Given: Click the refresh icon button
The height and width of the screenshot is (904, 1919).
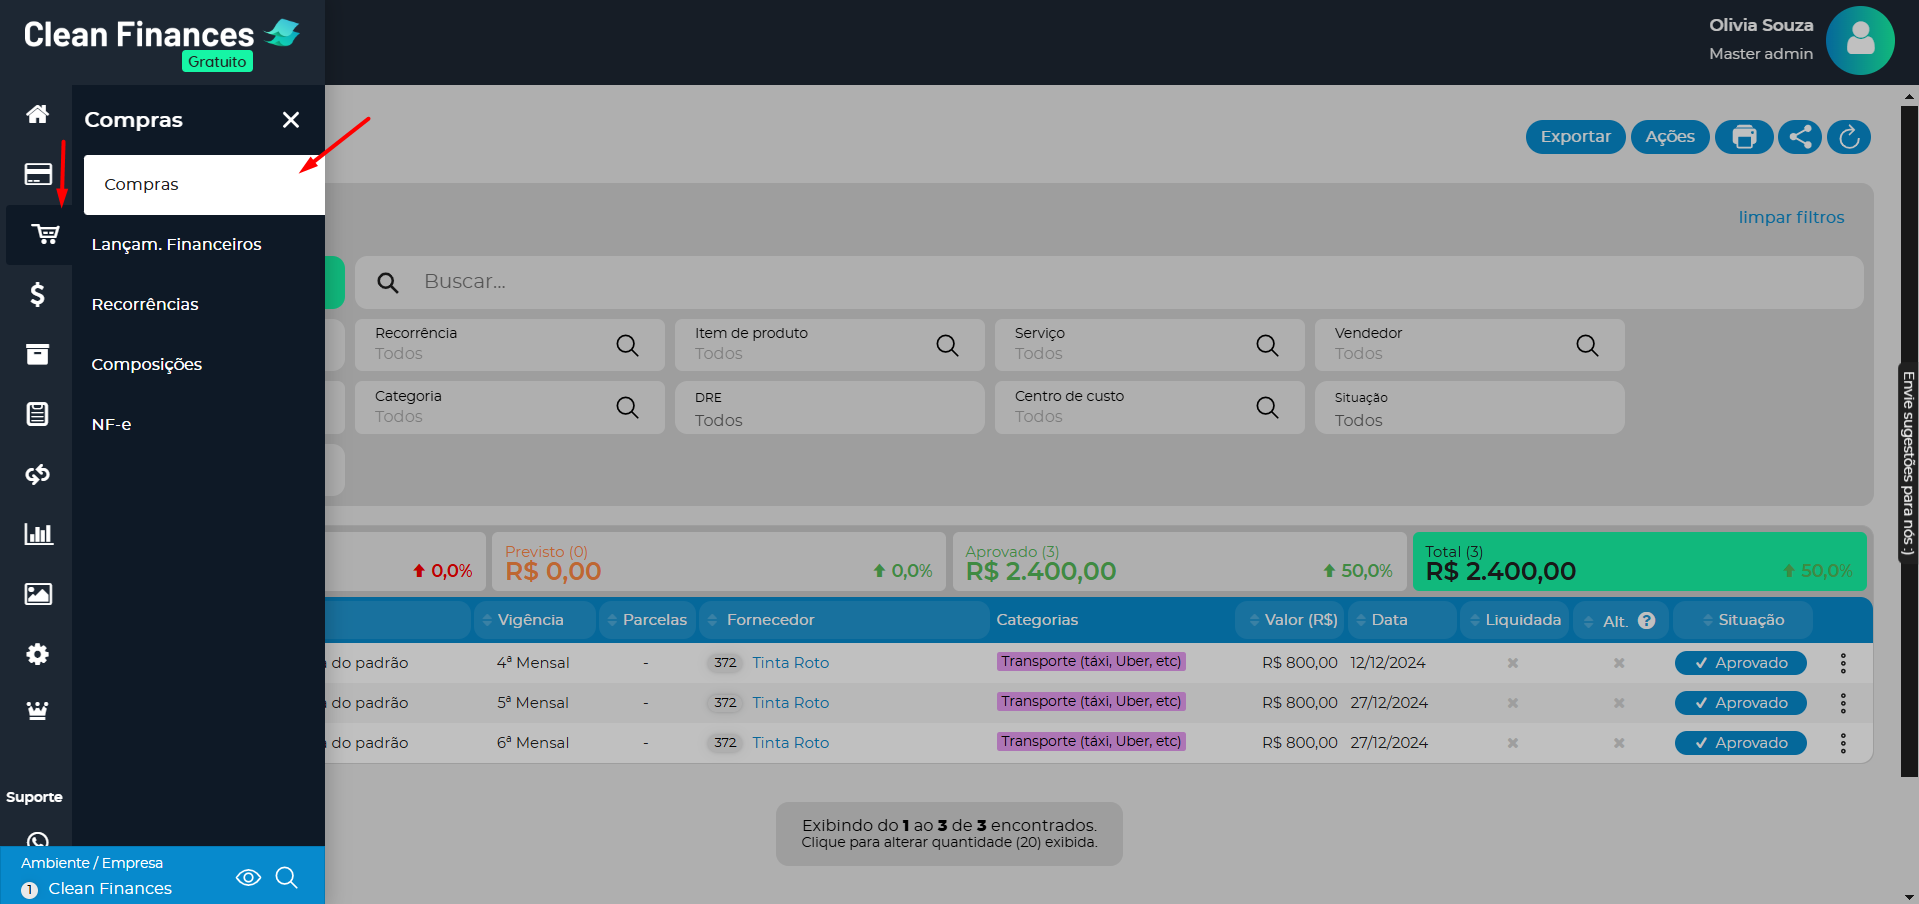Looking at the screenshot, I should (1849, 137).
